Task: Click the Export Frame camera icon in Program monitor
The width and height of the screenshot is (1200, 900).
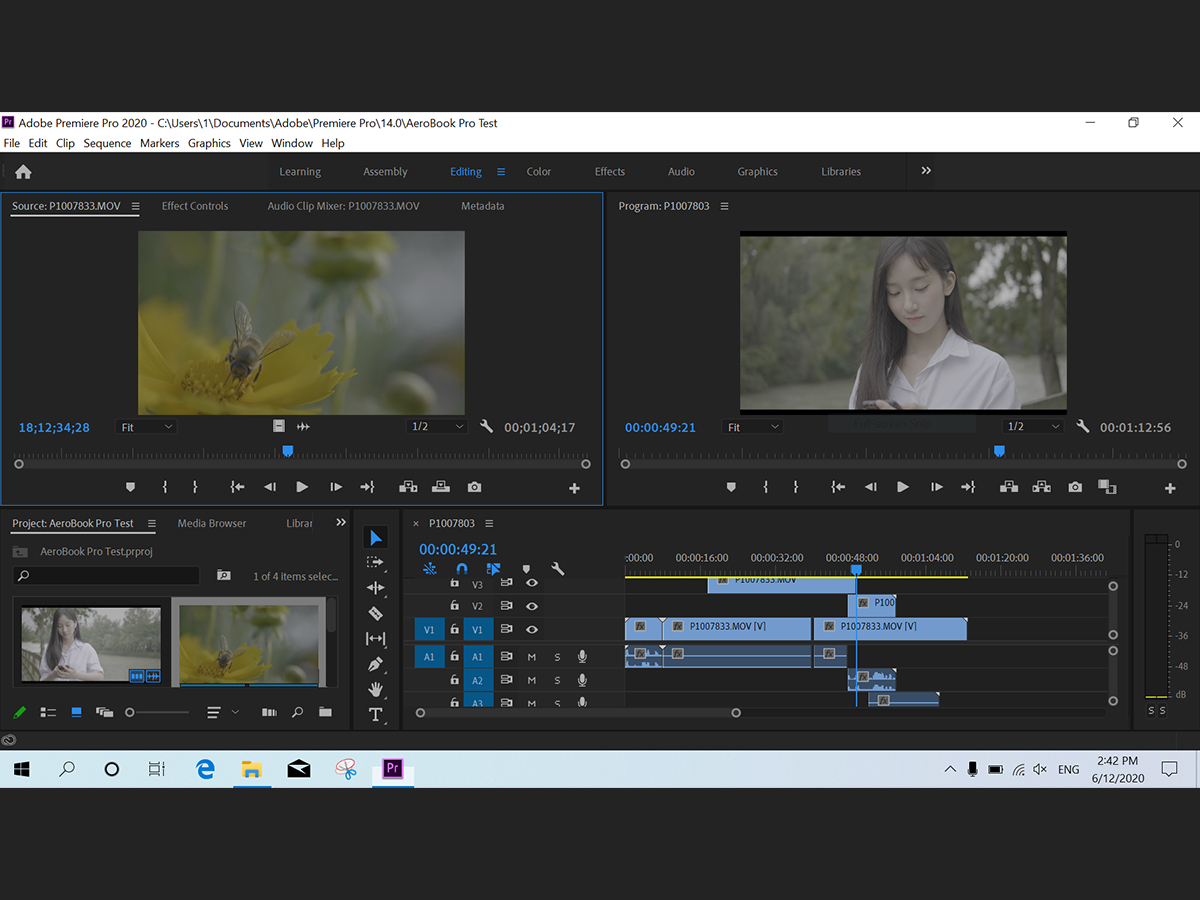Action: click(x=1075, y=487)
